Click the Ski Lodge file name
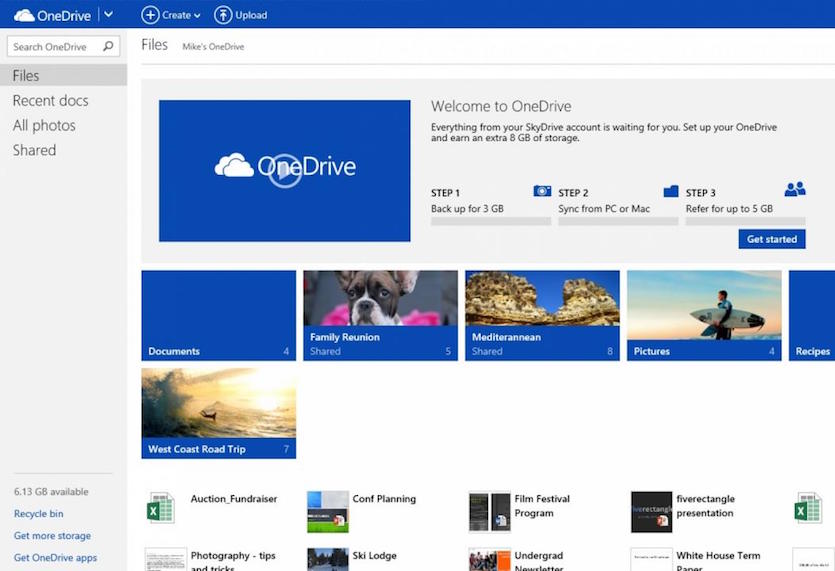This screenshot has width=835, height=571. pos(374,556)
